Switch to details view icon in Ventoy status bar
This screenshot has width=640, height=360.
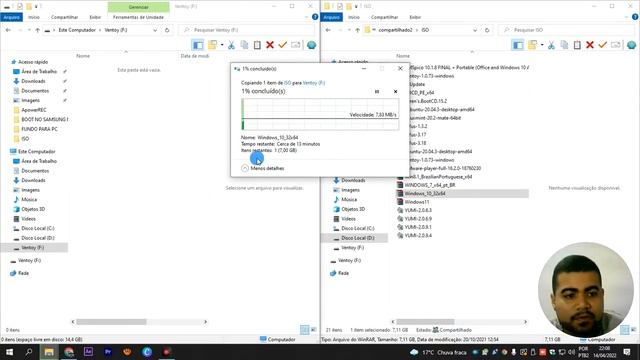(x=304, y=330)
